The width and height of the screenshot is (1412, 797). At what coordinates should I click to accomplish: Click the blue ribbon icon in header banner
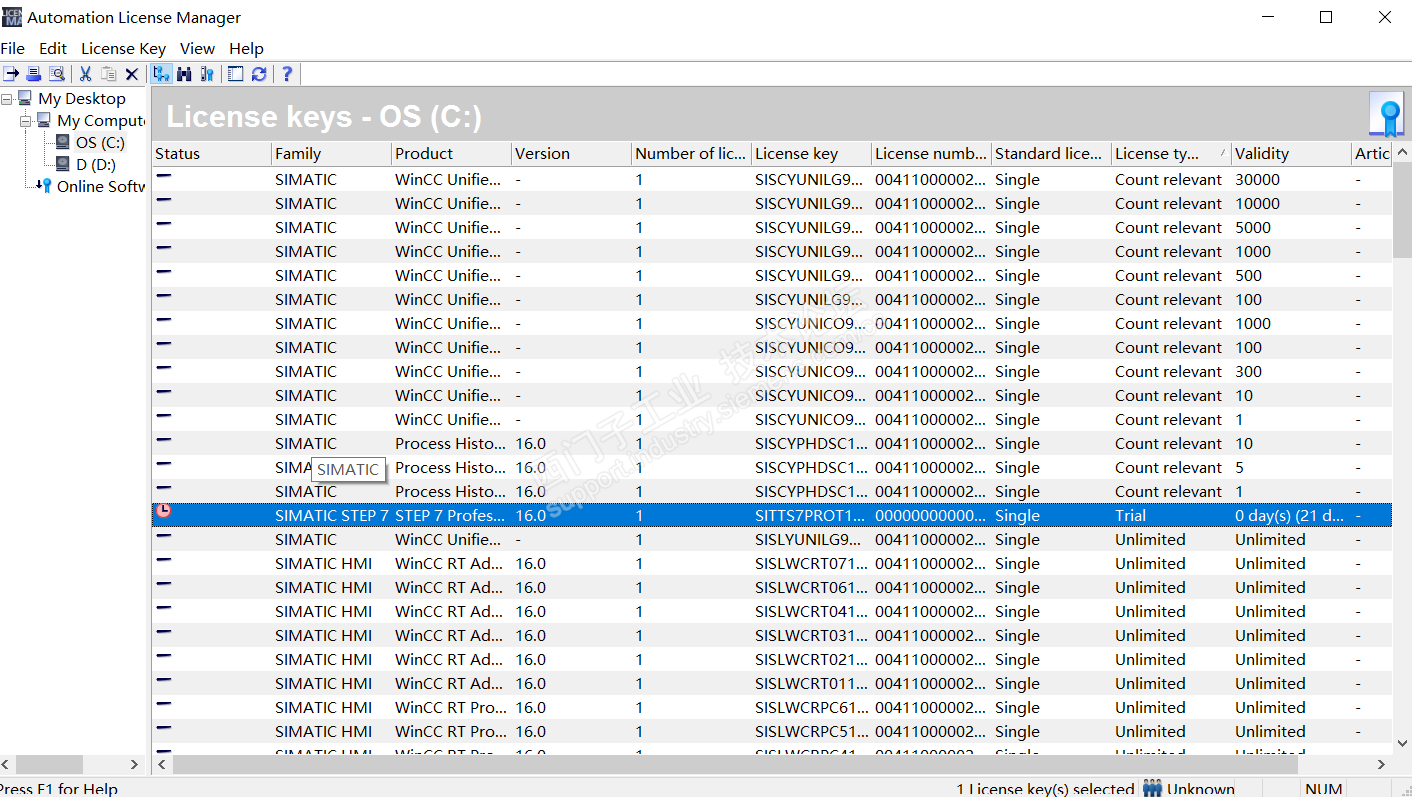pyautogui.click(x=1386, y=114)
